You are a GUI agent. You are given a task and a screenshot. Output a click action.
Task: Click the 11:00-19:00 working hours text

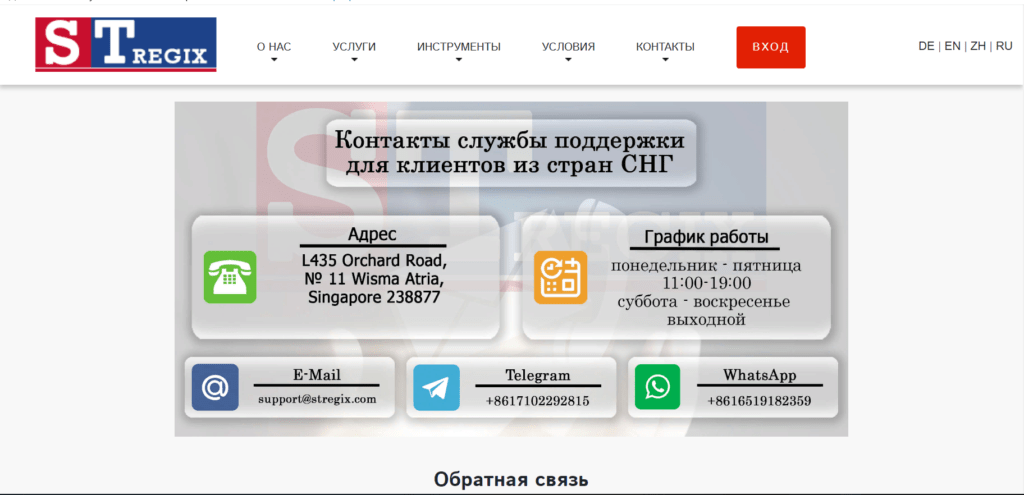coord(707,284)
